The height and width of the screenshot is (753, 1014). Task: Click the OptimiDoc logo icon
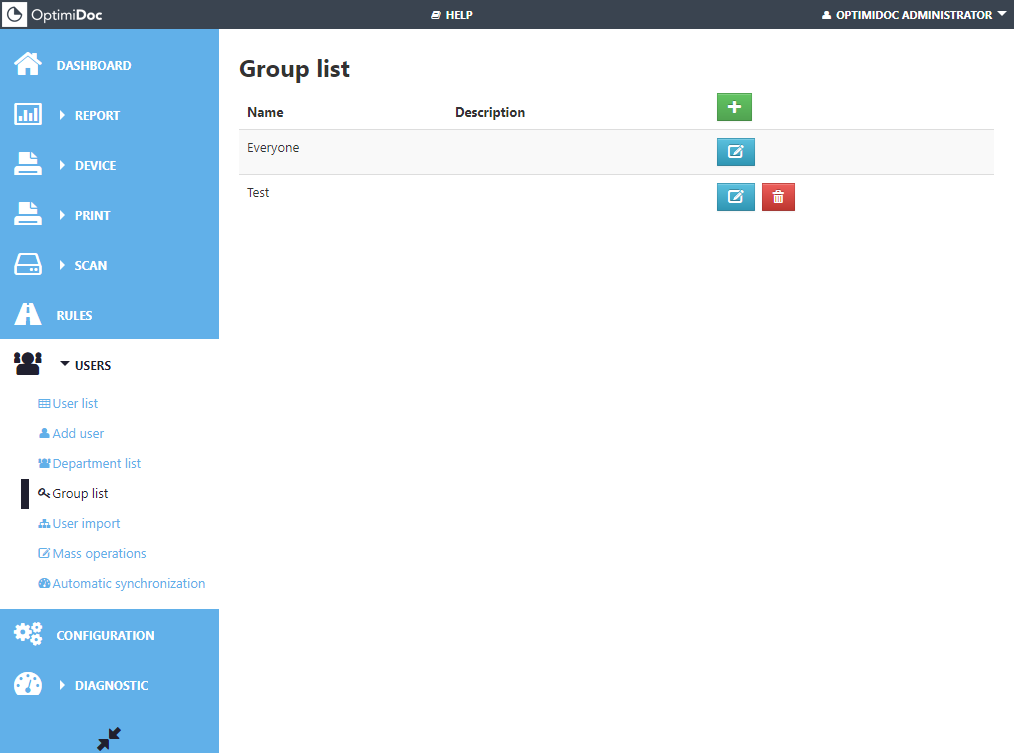tap(14, 14)
